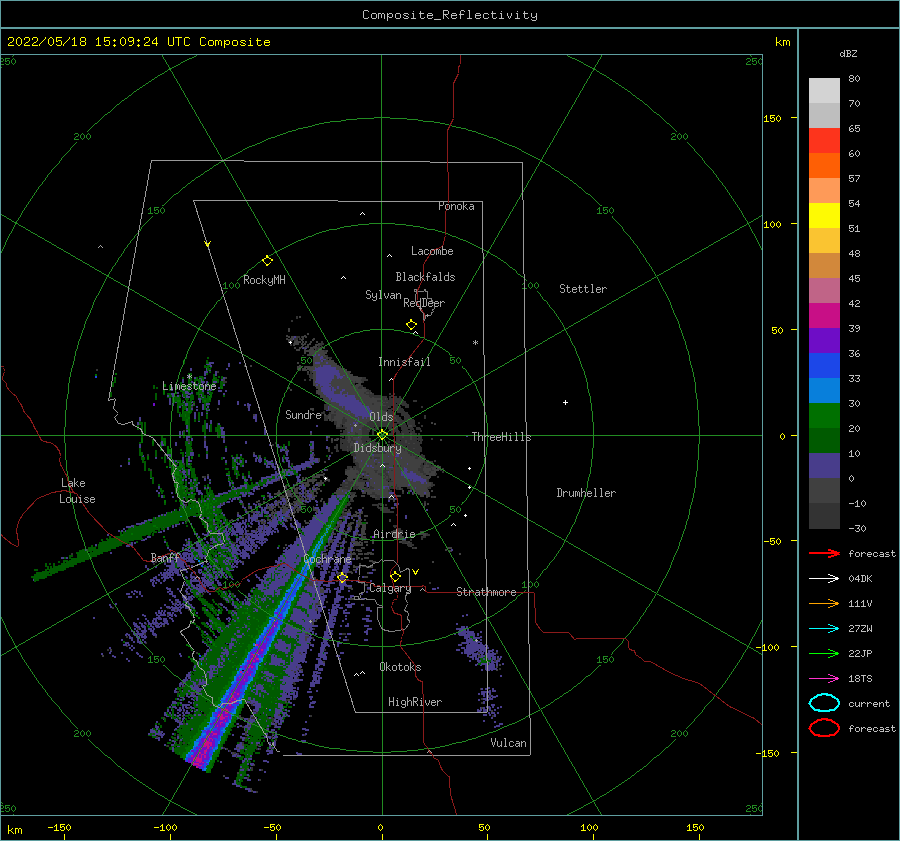Click the dBZ legend heading
Screen dimensions: 900x841
pyautogui.click(x=848, y=53)
